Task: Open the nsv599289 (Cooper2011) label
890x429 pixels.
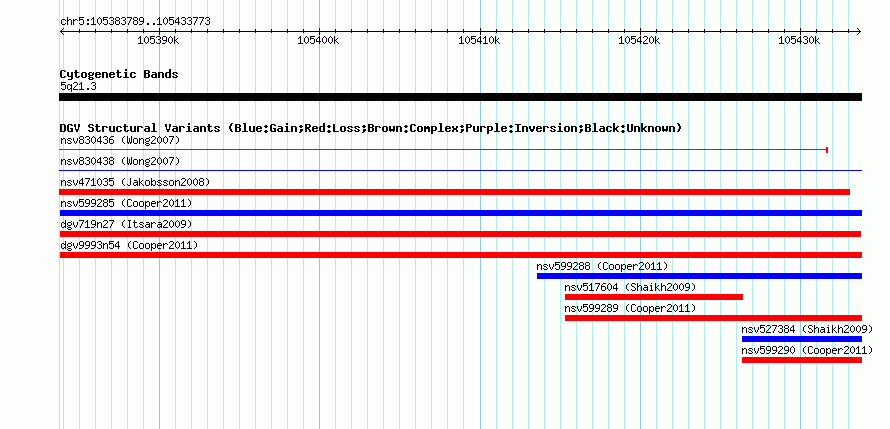Action: coord(630,308)
